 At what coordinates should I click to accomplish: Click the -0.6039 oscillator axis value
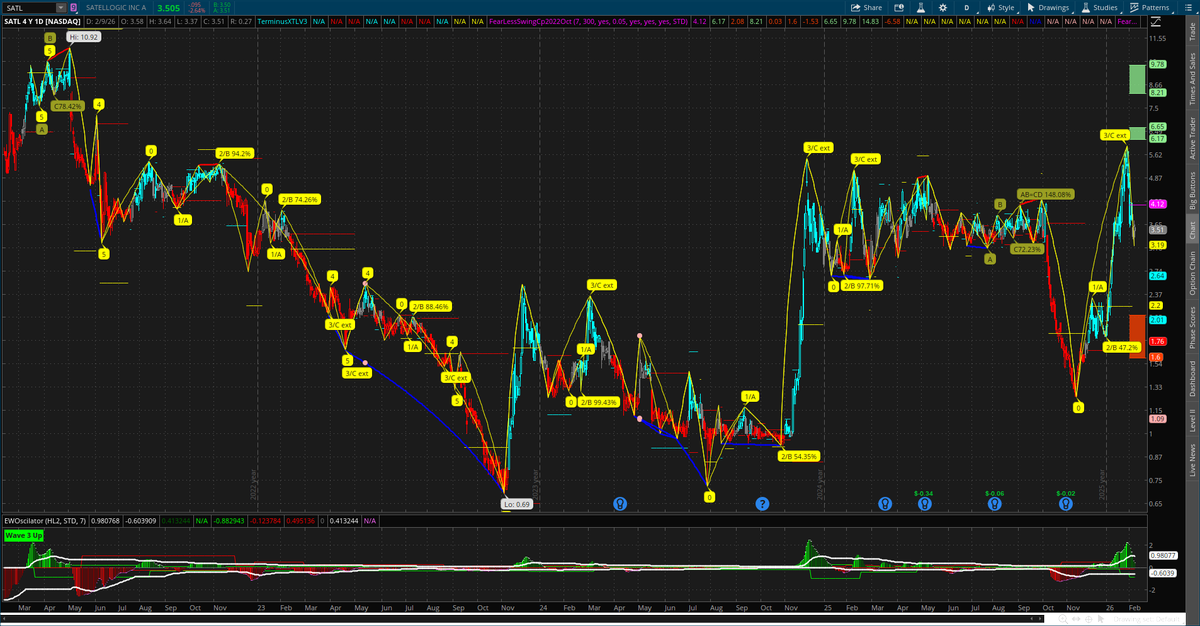pyautogui.click(x=1163, y=573)
